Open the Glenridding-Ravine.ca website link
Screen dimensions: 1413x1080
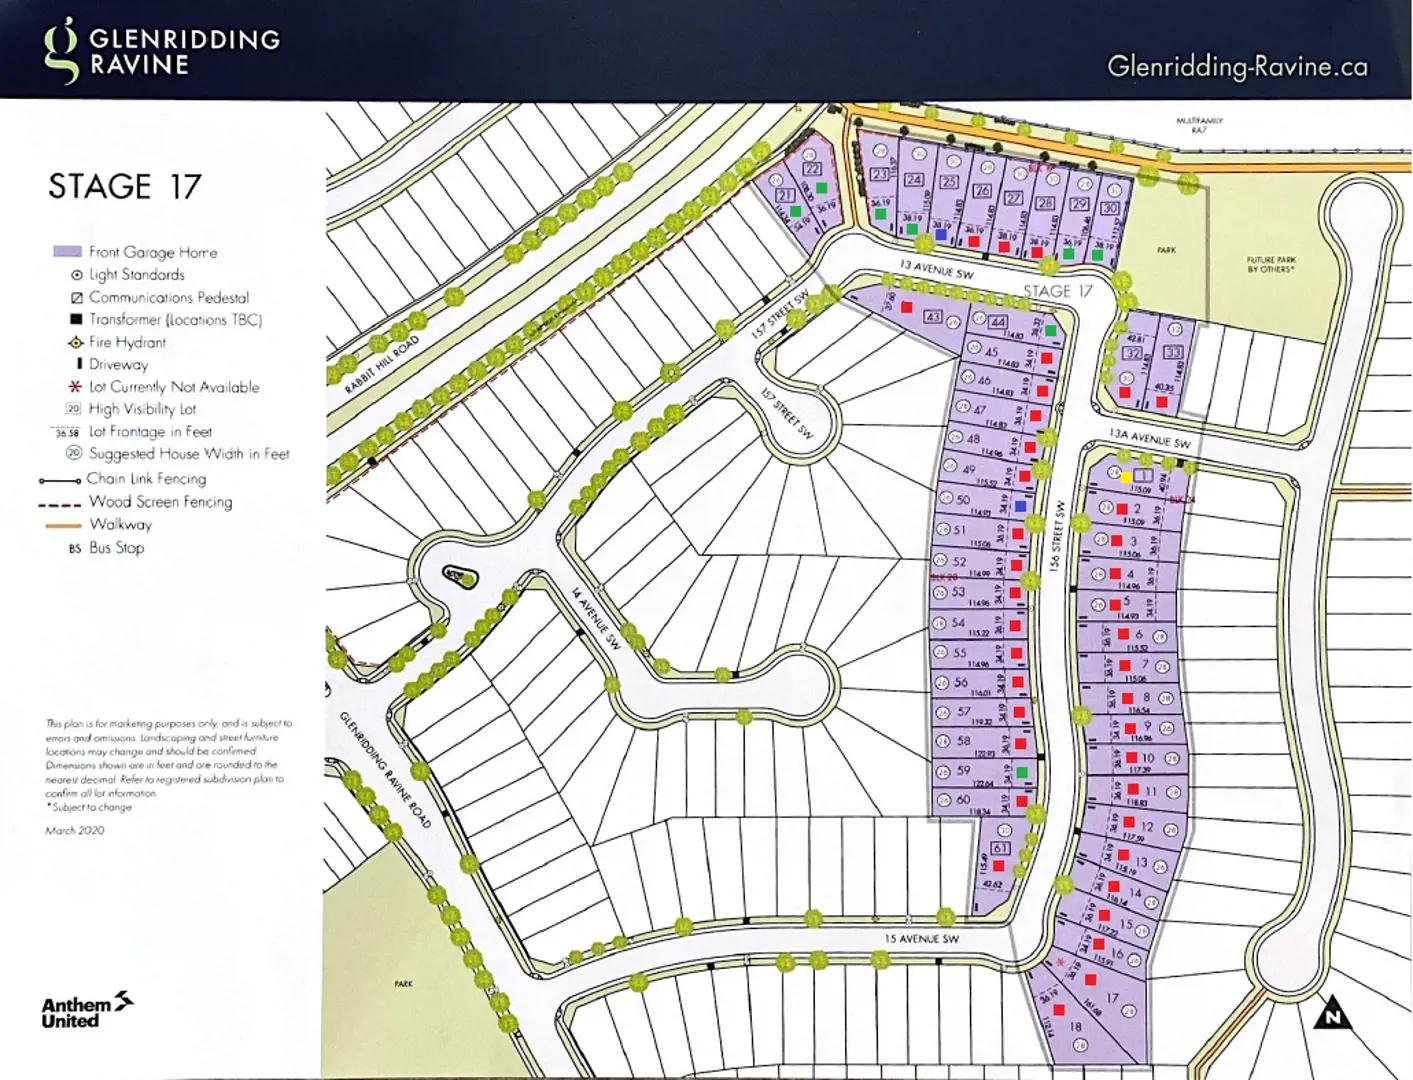pos(1237,67)
